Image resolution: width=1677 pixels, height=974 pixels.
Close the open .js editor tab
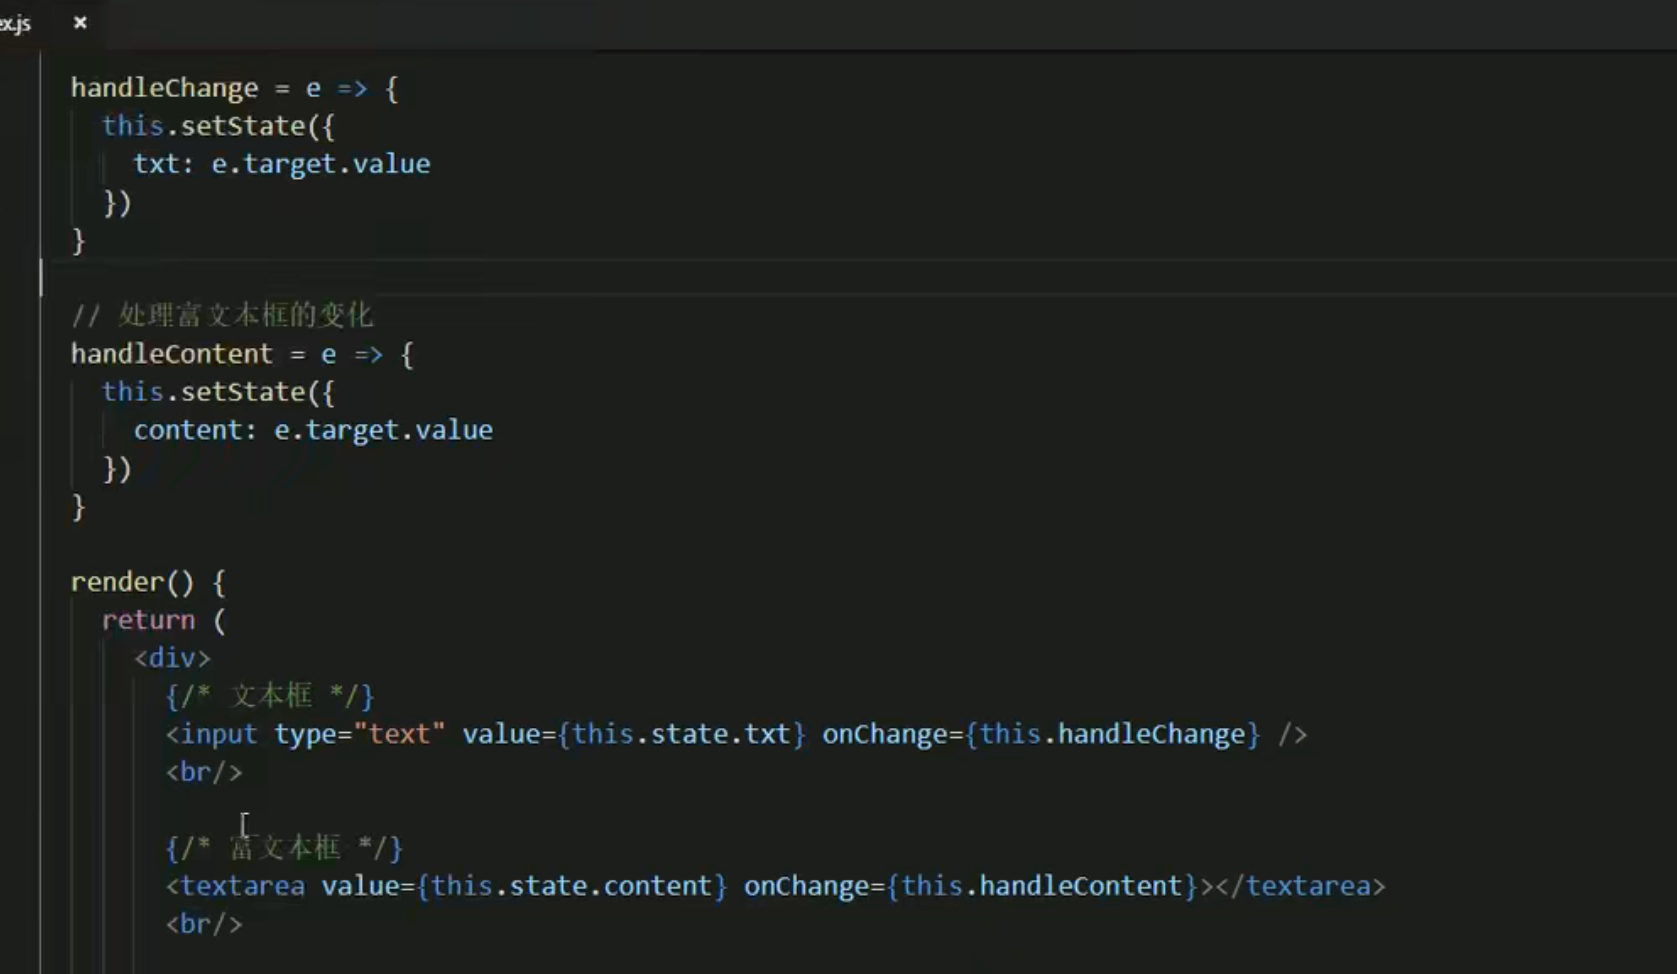pos(80,22)
